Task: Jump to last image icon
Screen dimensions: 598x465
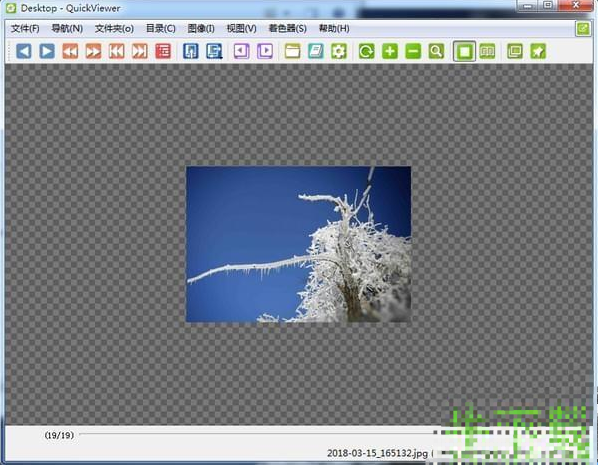Action: 140,51
